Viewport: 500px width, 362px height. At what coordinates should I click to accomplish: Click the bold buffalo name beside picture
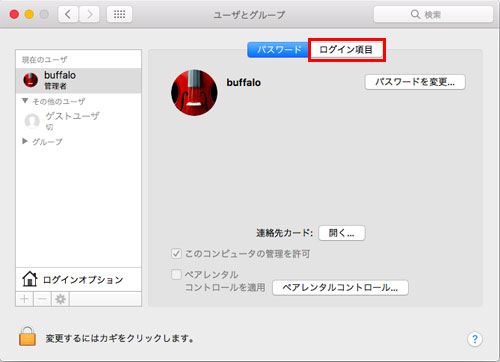[244, 82]
